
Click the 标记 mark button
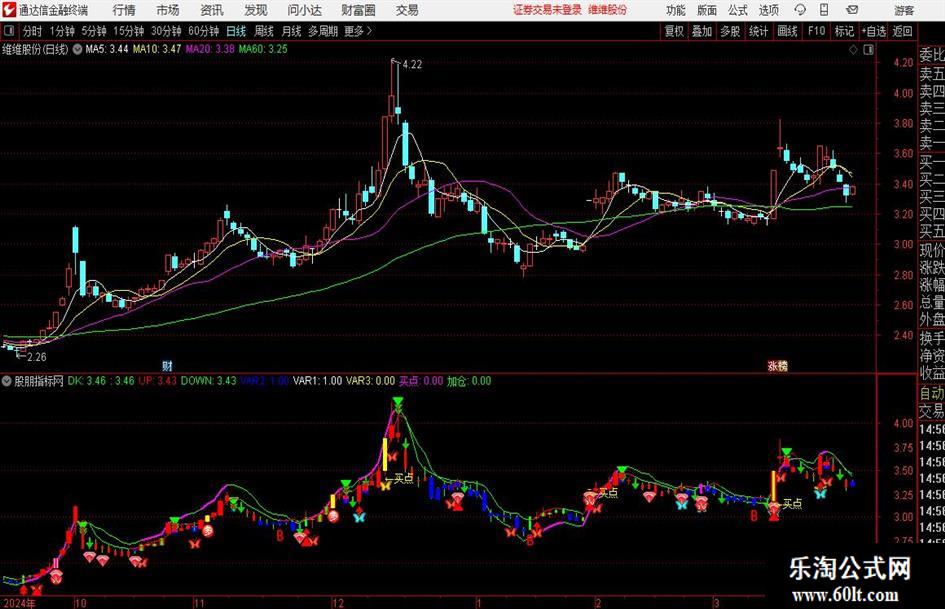[x=844, y=31]
